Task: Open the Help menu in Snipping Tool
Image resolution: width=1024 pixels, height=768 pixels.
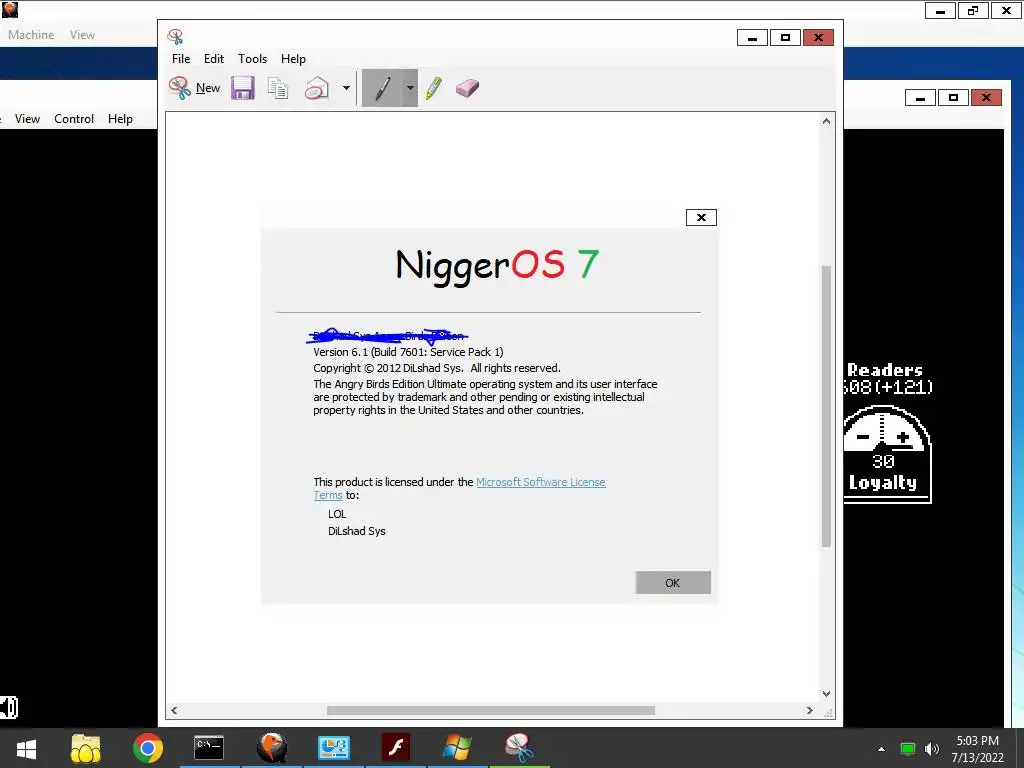Action: 293,59
